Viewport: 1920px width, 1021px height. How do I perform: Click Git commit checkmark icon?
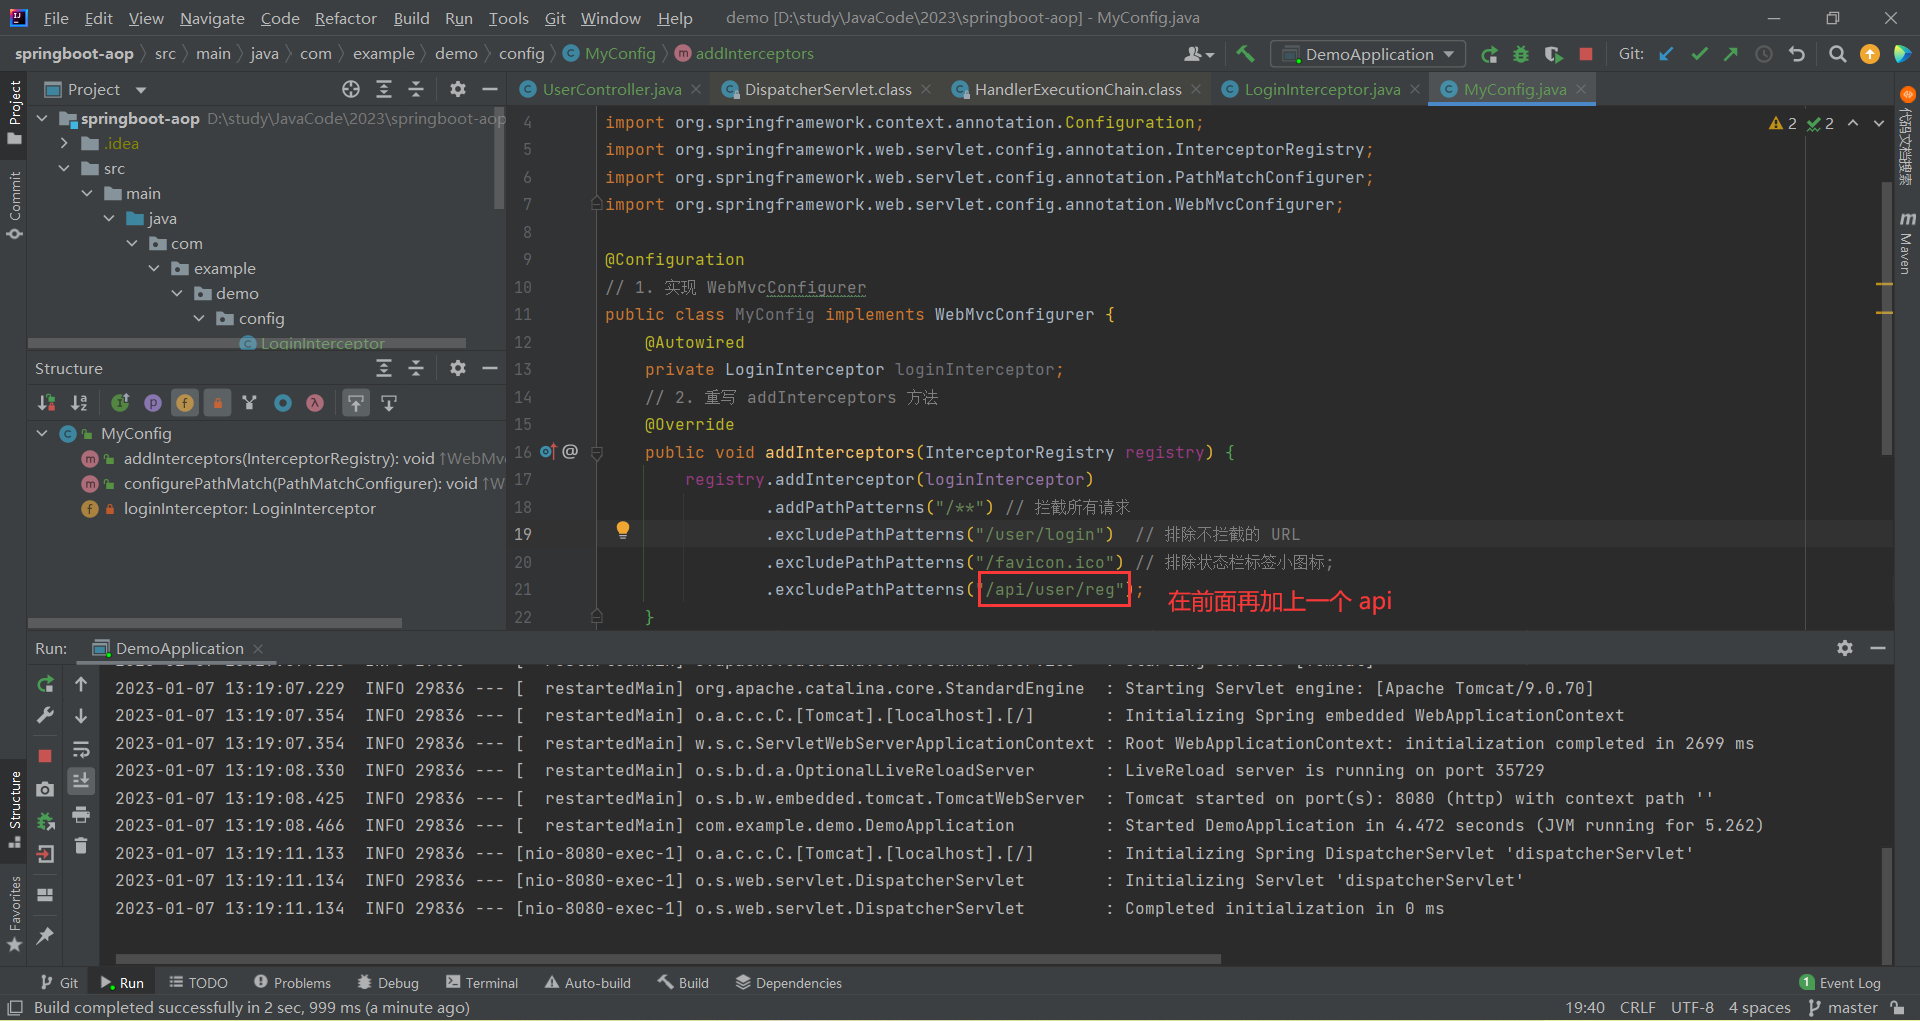[1699, 54]
